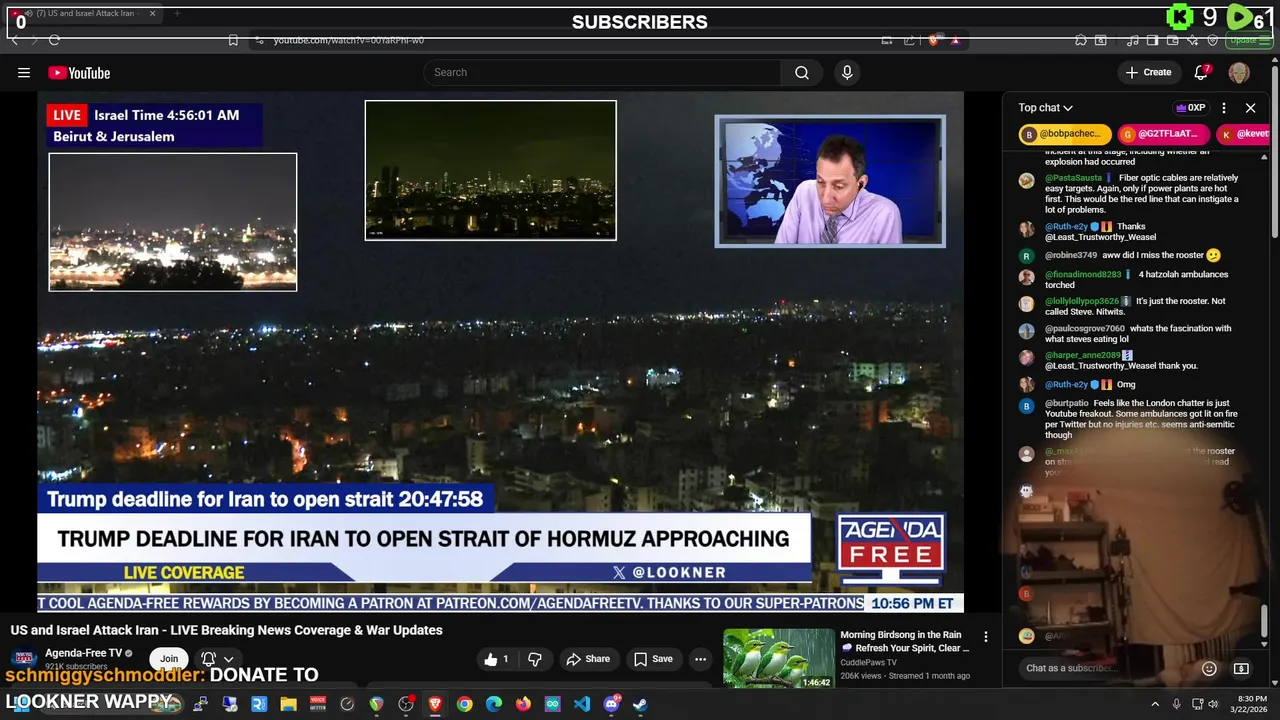The width and height of the screenshot is (1280, 720).
Task: Launch Steam from the taskbar
Action: 640,704
